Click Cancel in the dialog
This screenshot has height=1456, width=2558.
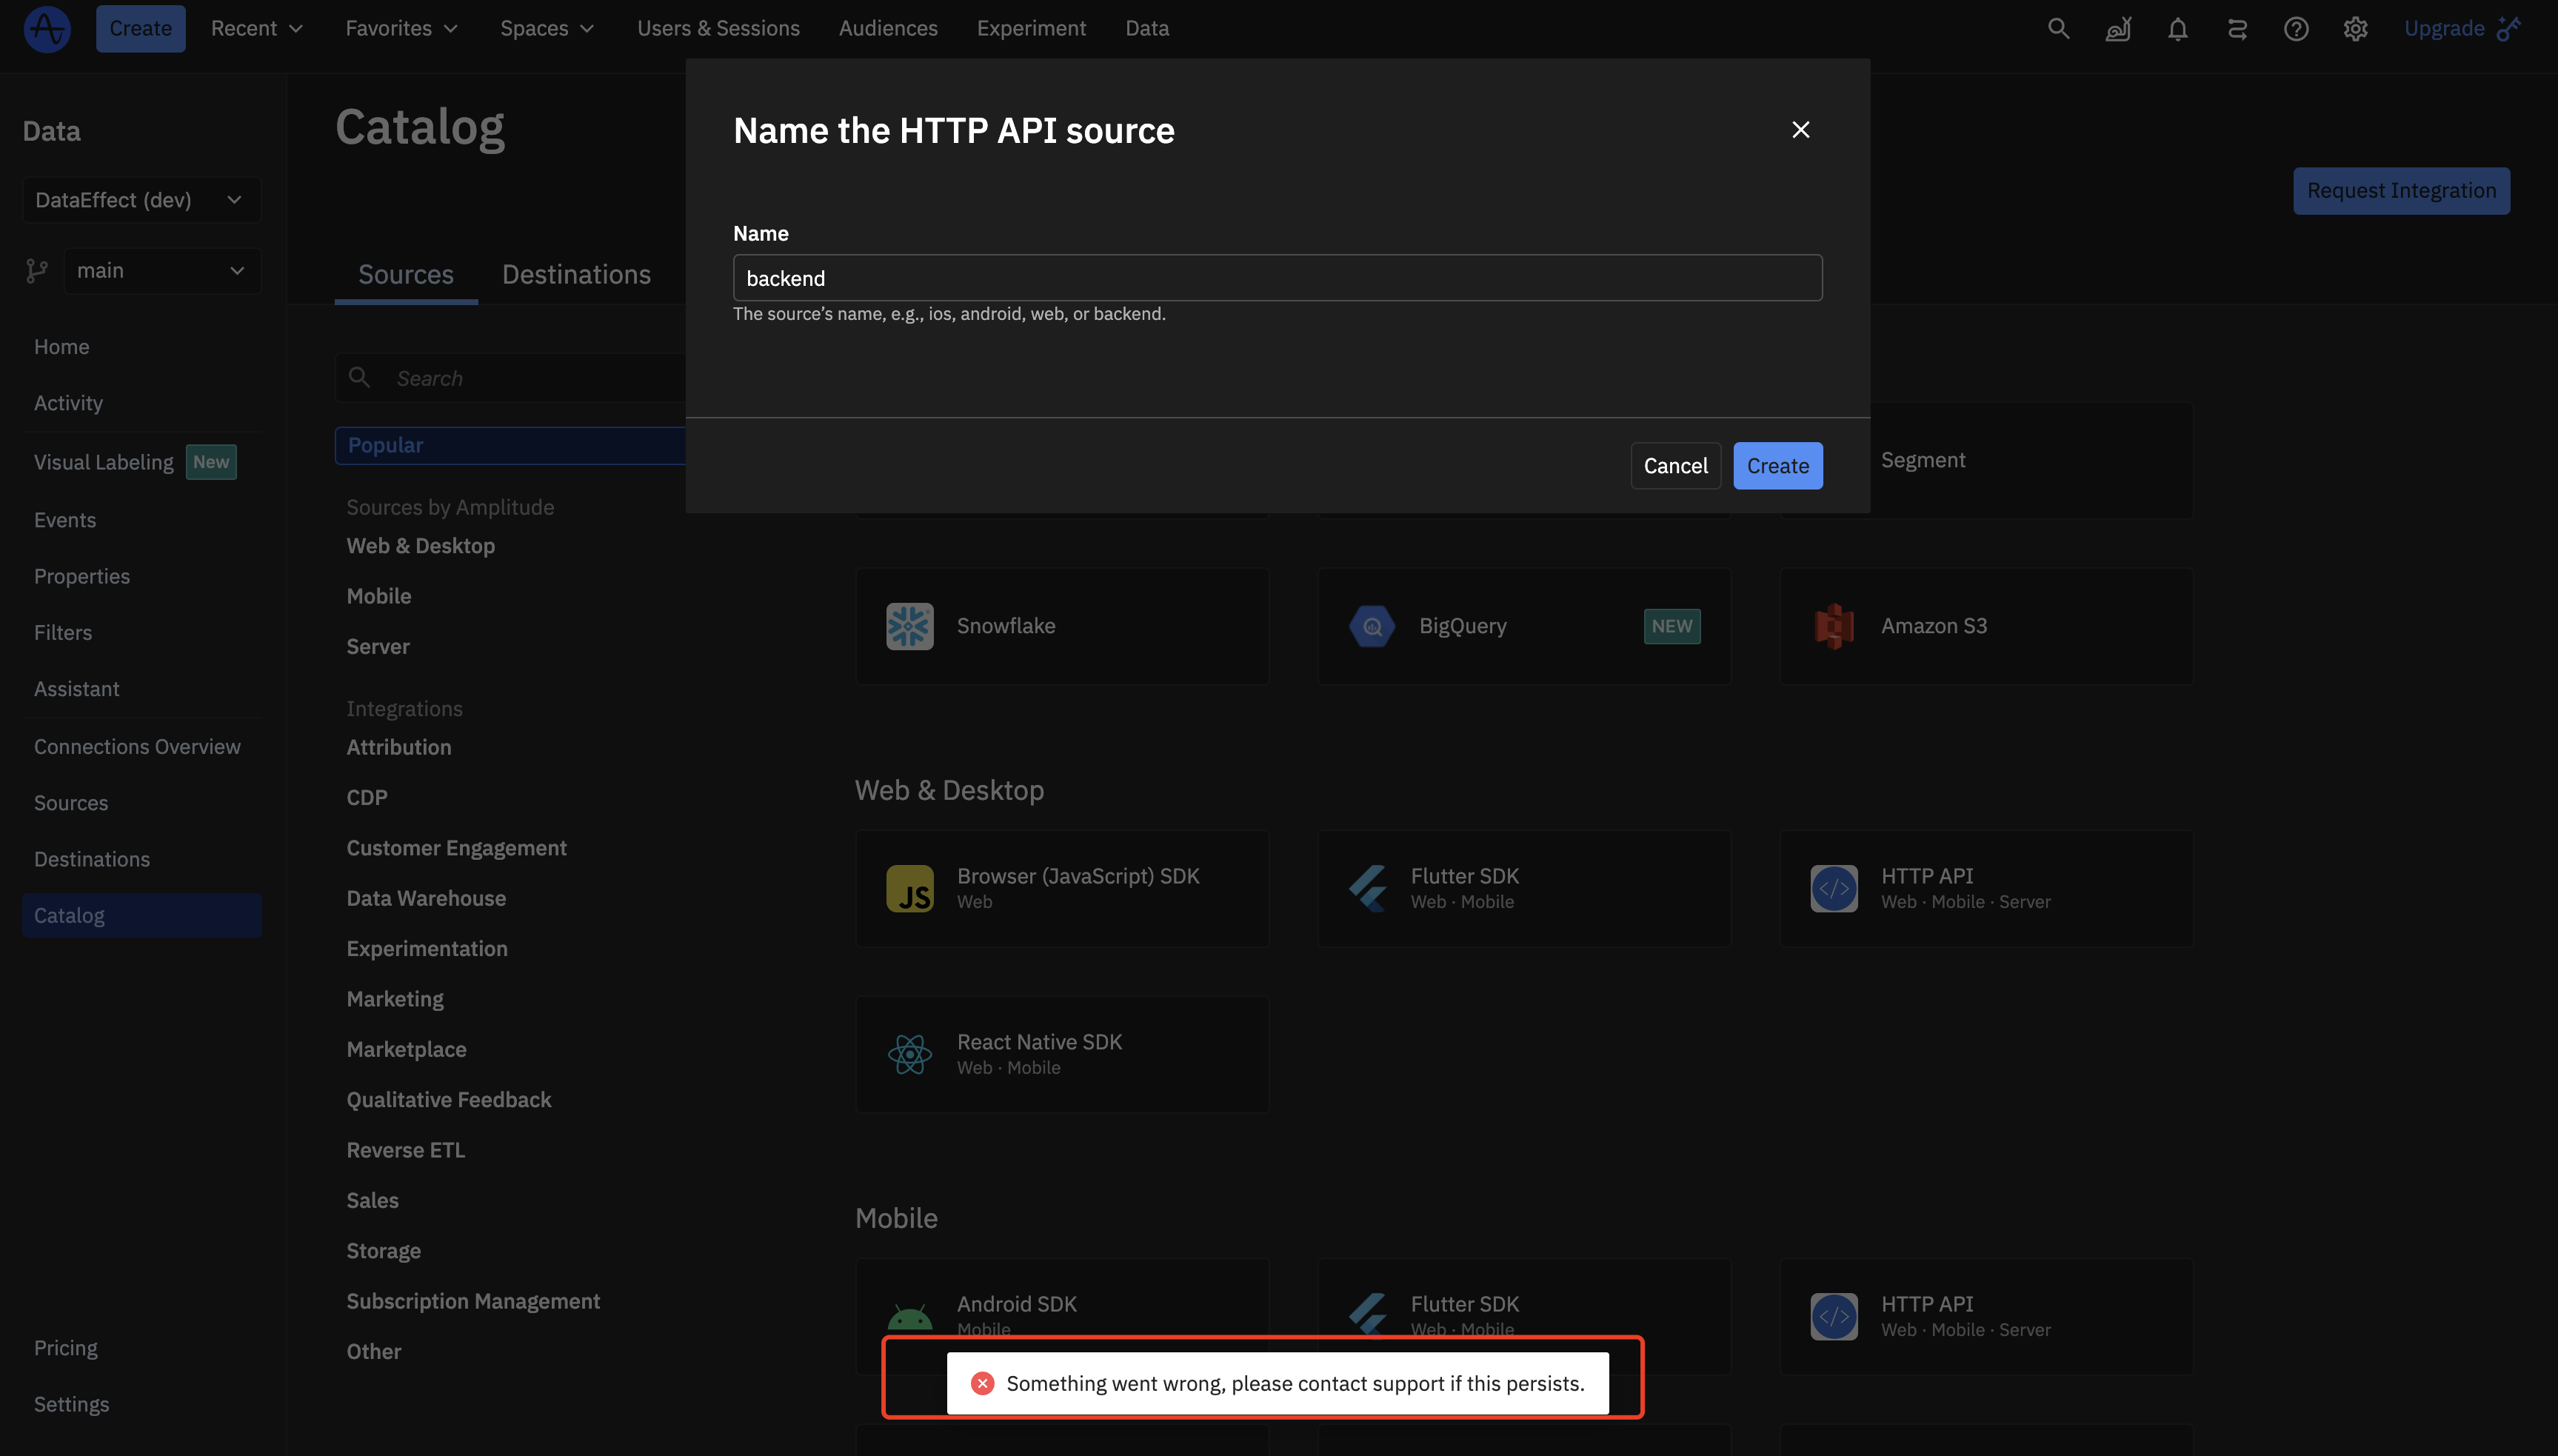pos(1675,466)
